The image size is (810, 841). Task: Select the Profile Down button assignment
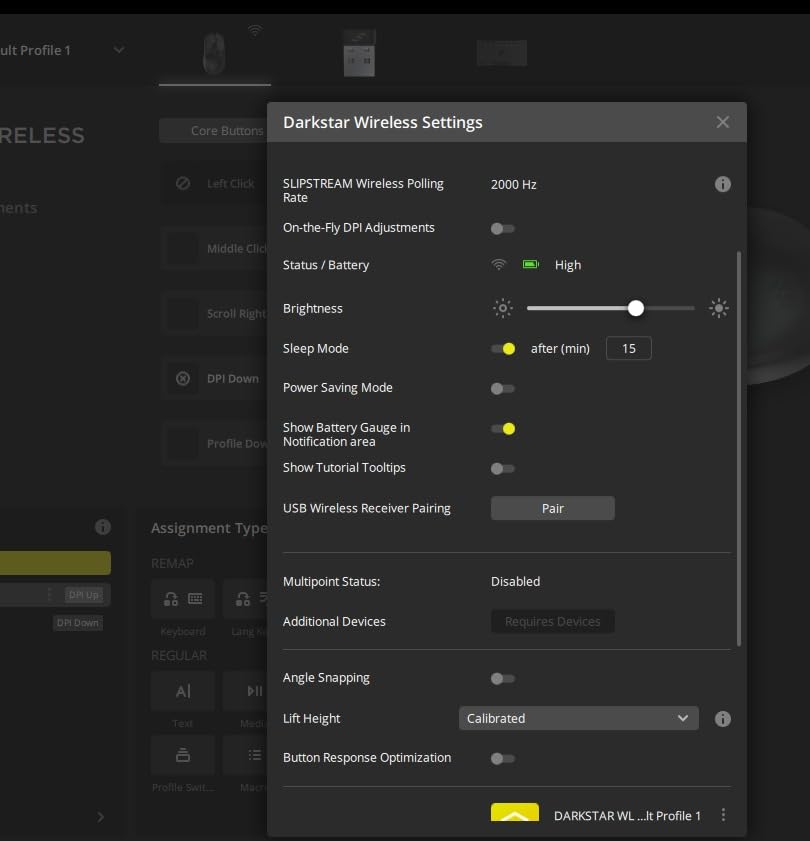tap(213, 444)
